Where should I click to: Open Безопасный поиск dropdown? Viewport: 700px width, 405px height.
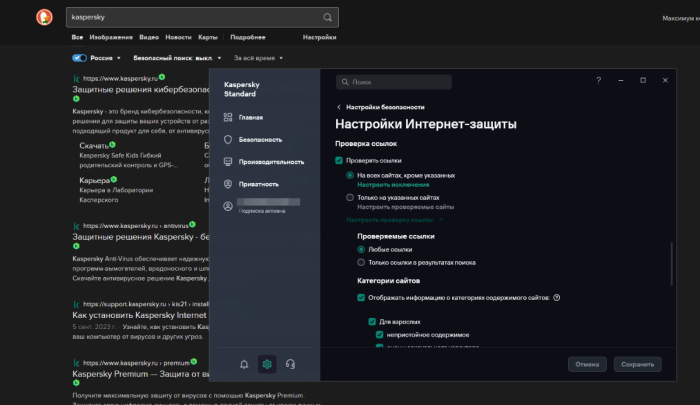[x=177, y=58]
